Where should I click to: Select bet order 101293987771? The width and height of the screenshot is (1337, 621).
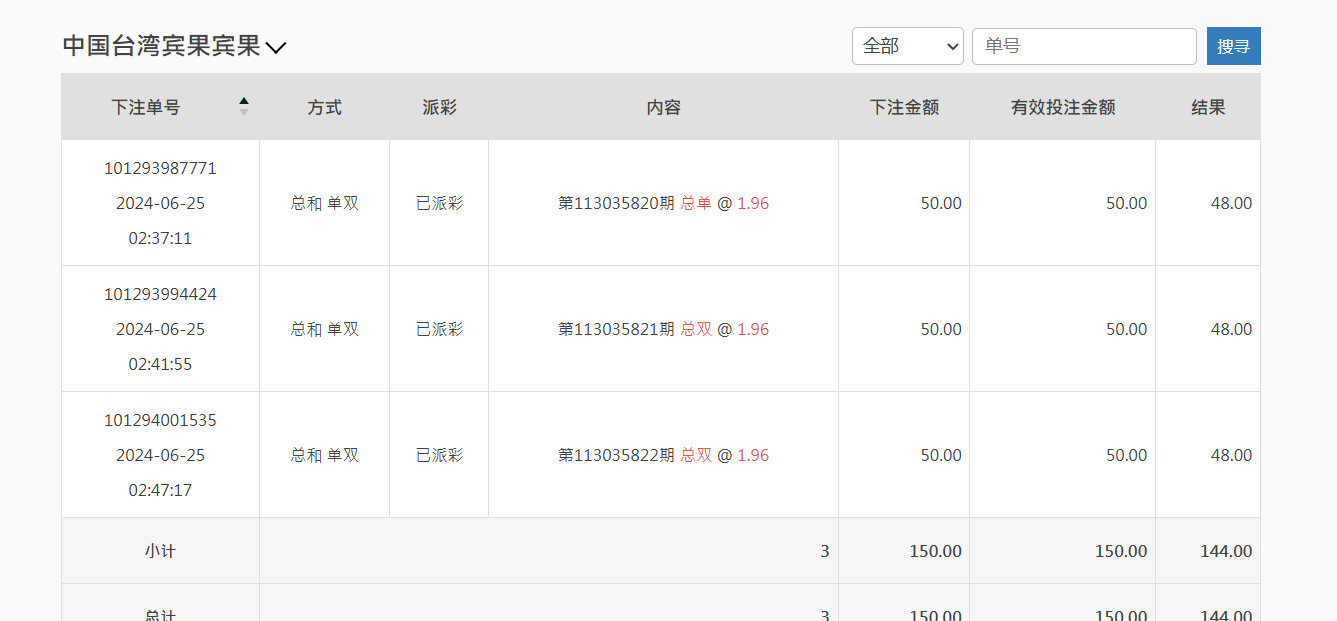[x=160, y=168]
